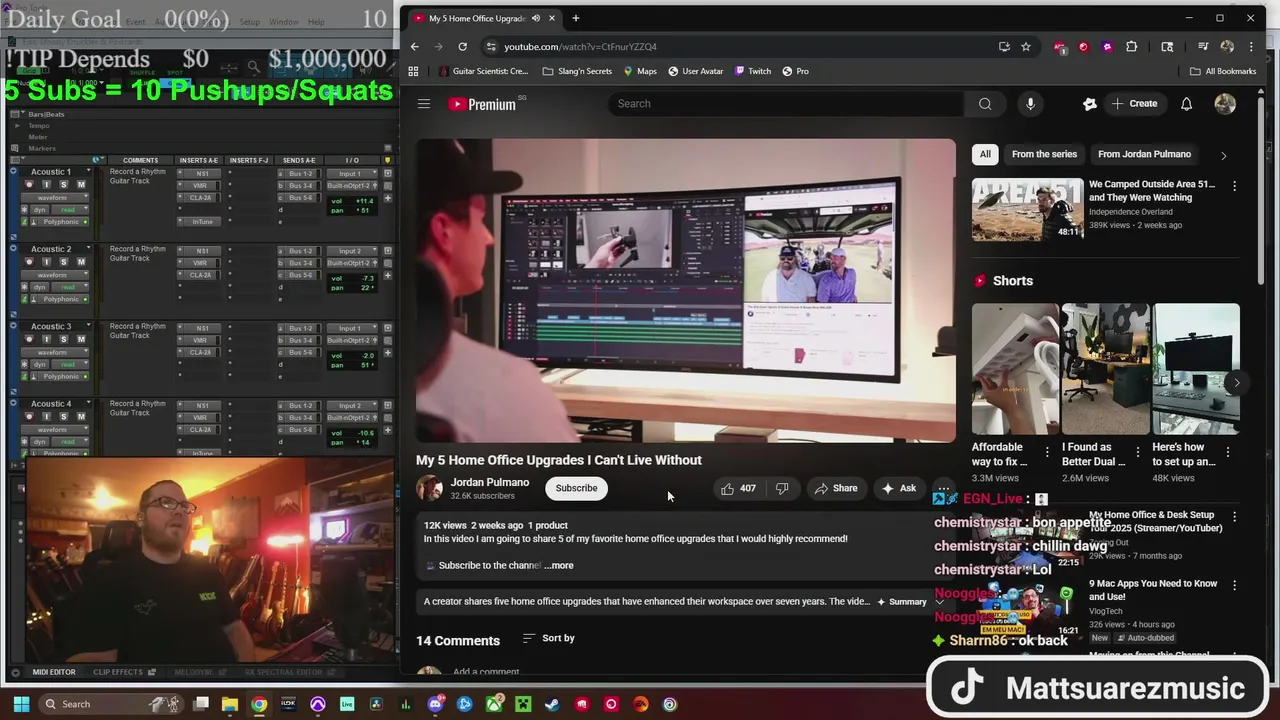Expand the AI Summary section
The width and height of the screenshot is (1280, 720).
pos(908,602)
